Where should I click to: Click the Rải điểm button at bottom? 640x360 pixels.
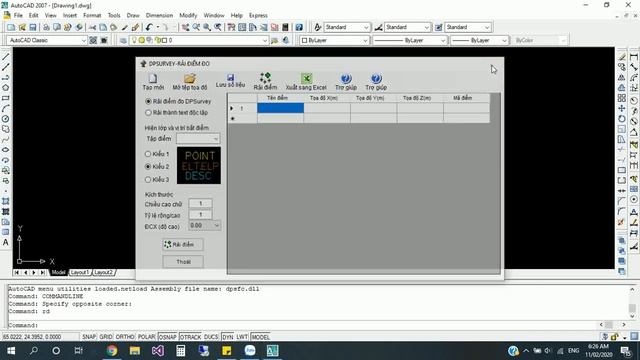coord(183,244)
